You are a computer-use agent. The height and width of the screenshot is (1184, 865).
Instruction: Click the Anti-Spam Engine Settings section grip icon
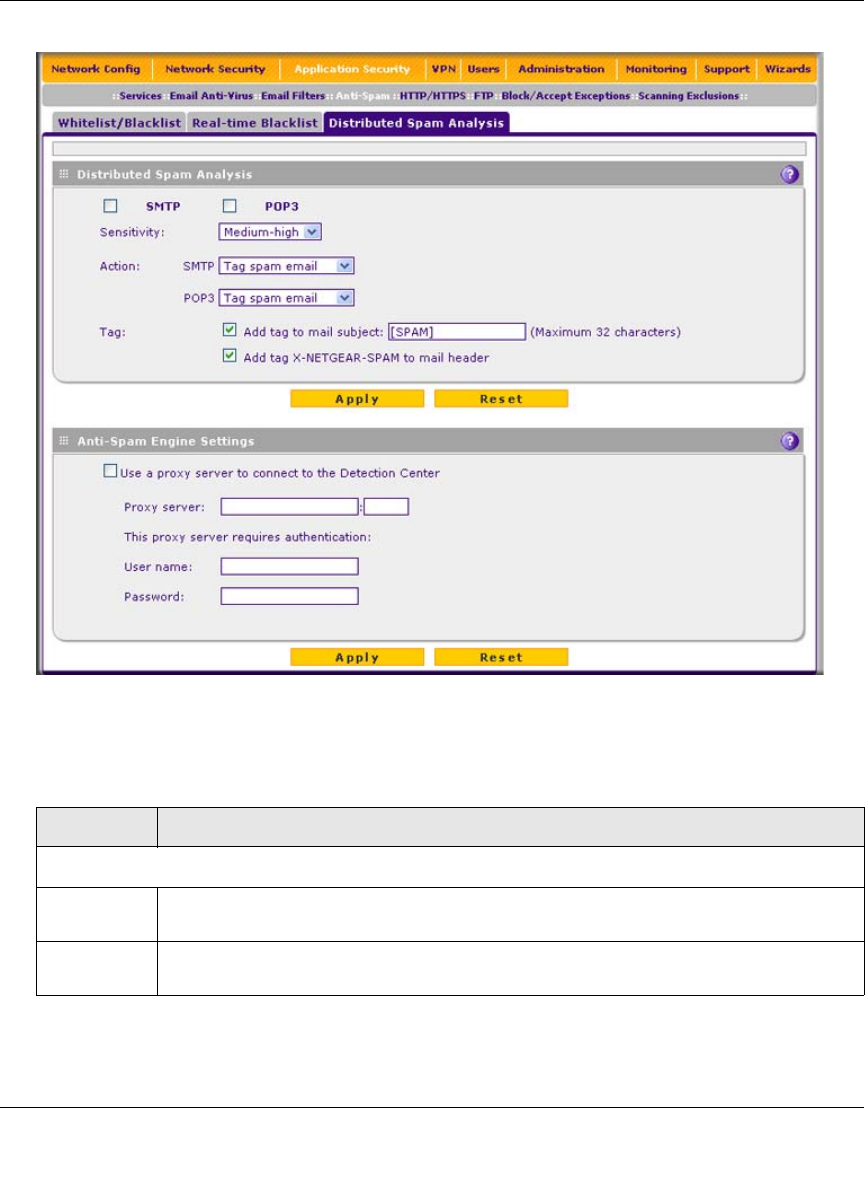tap(63, 440)
